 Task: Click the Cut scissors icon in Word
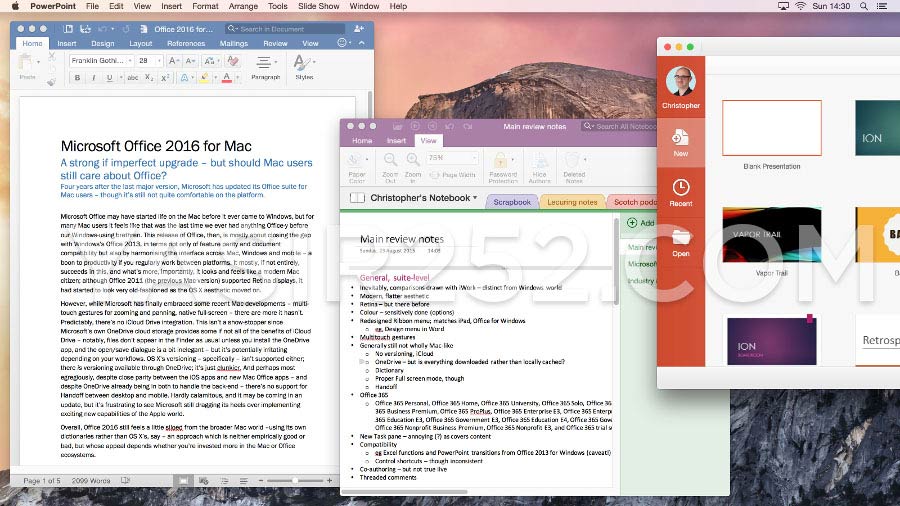tap(52, 56)
